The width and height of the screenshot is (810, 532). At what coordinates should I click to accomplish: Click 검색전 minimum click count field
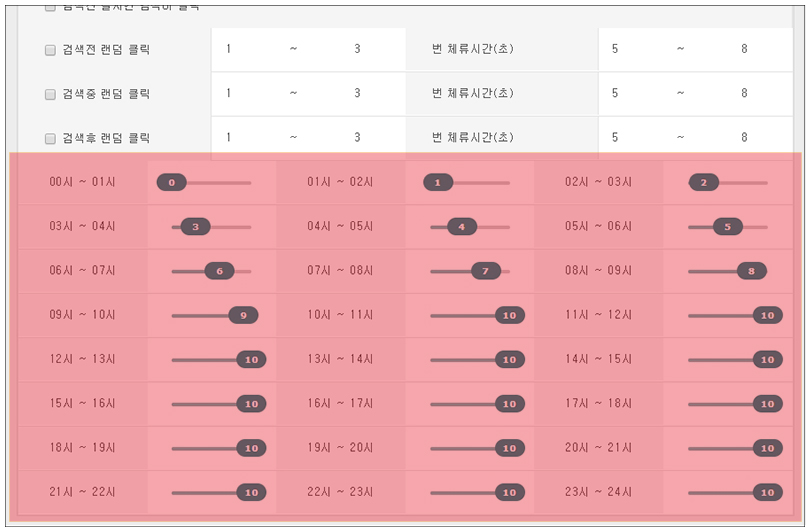pos(244,49)
